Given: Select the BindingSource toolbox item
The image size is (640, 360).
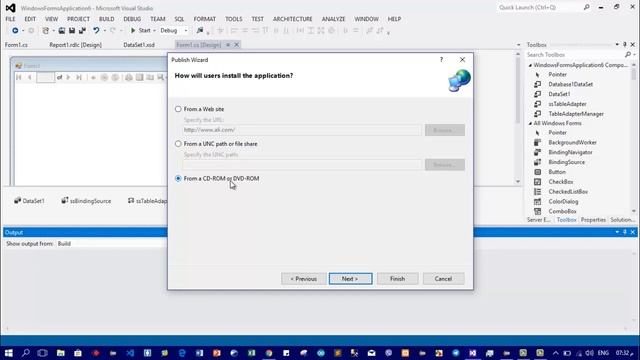Looking at the screenshot, I should click(567, 162).
